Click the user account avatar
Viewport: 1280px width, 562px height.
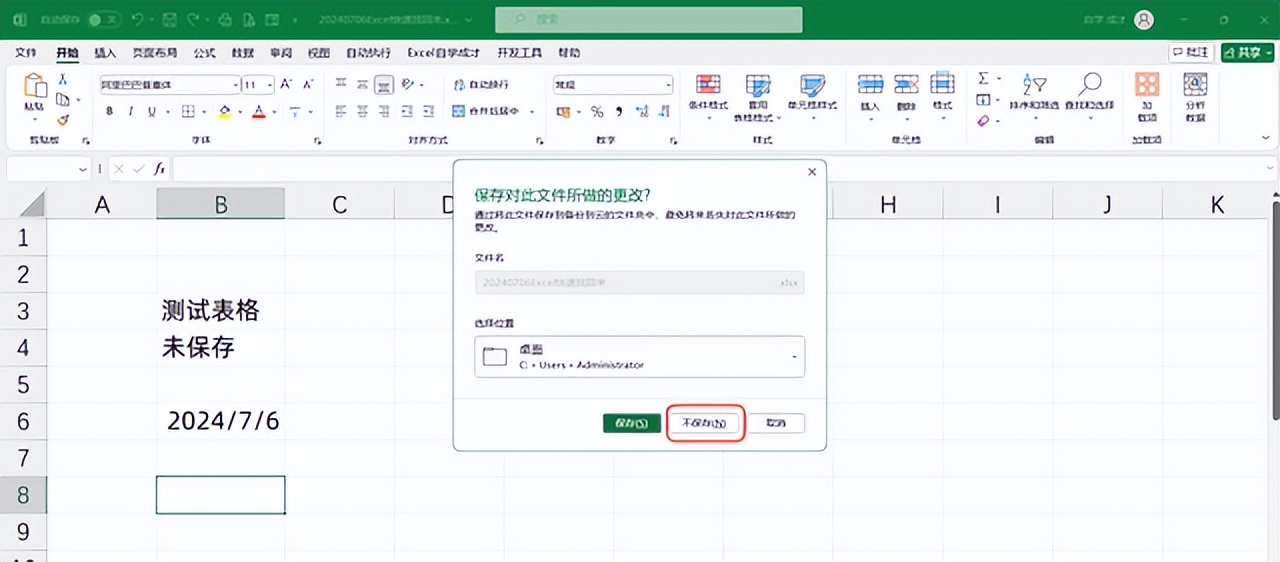click(x=1144, y=19)
